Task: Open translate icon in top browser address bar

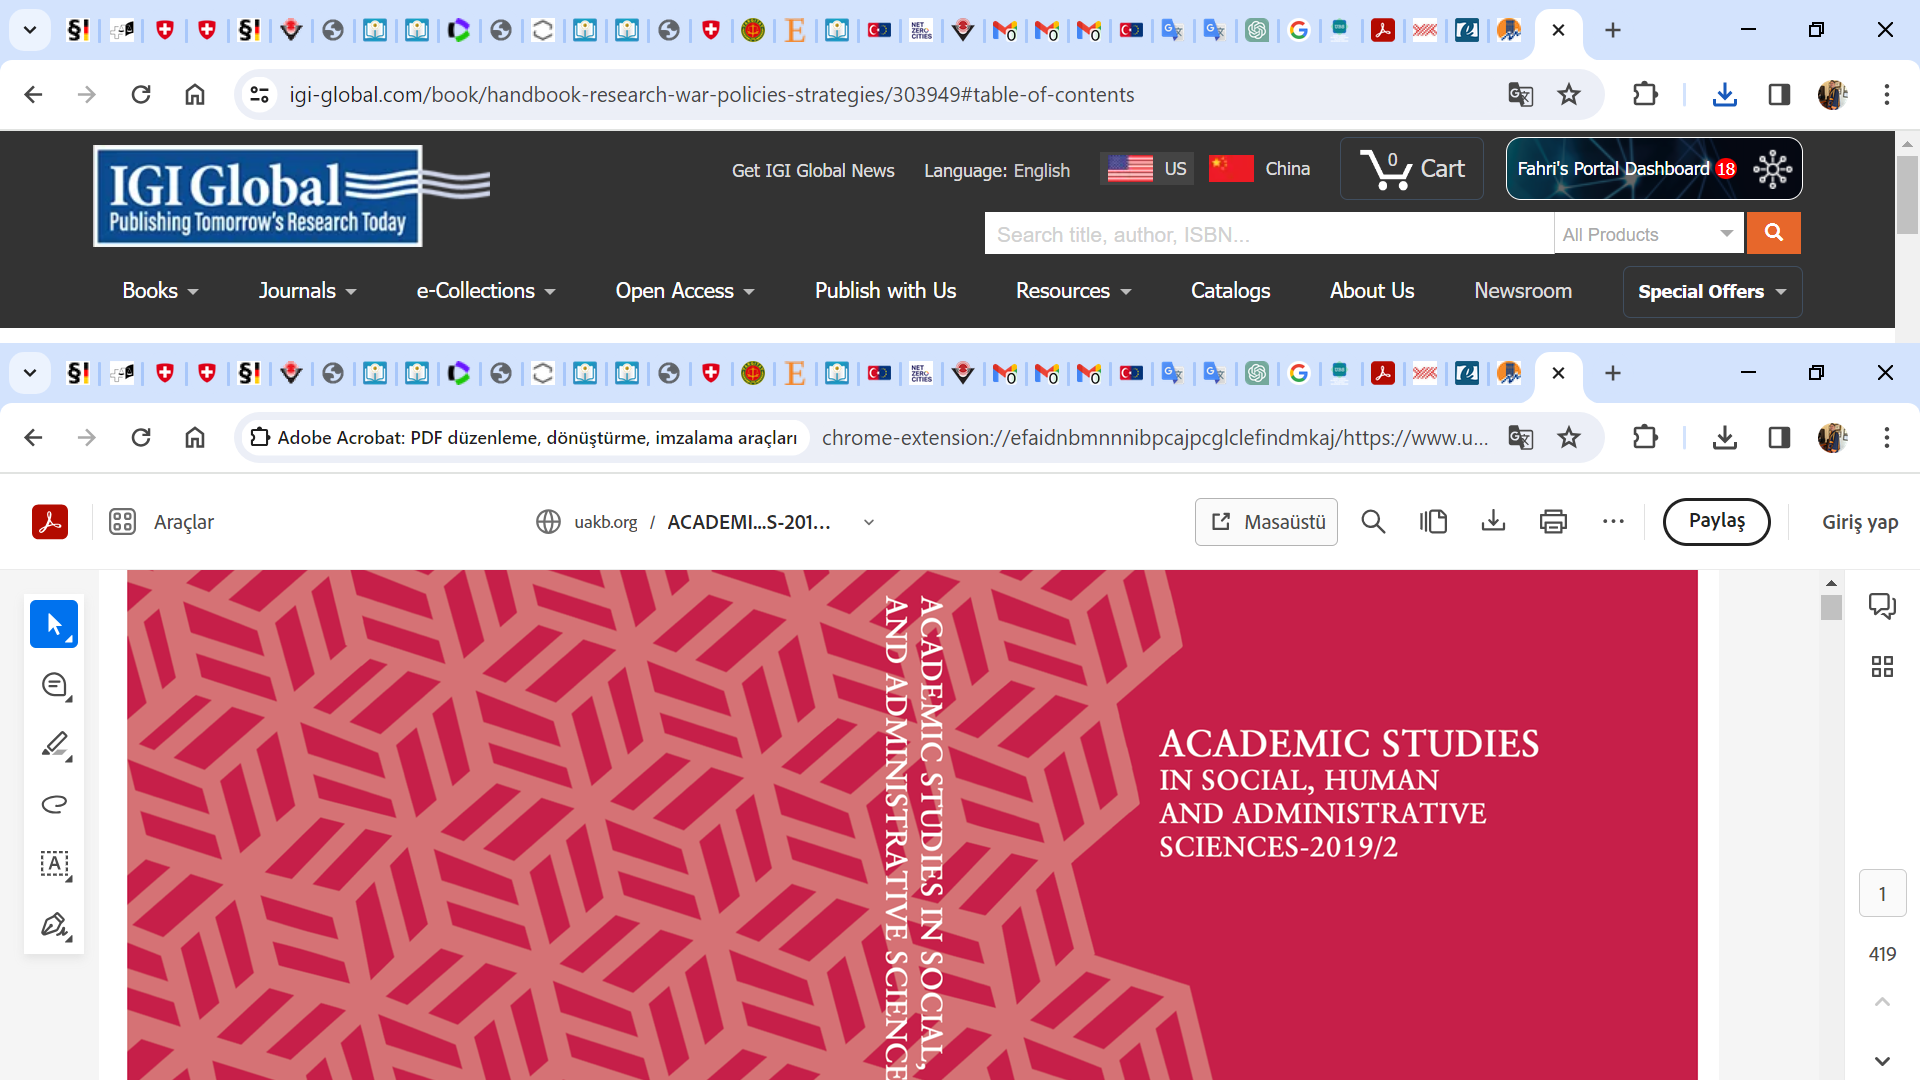Action: (x=1521, y=95)
